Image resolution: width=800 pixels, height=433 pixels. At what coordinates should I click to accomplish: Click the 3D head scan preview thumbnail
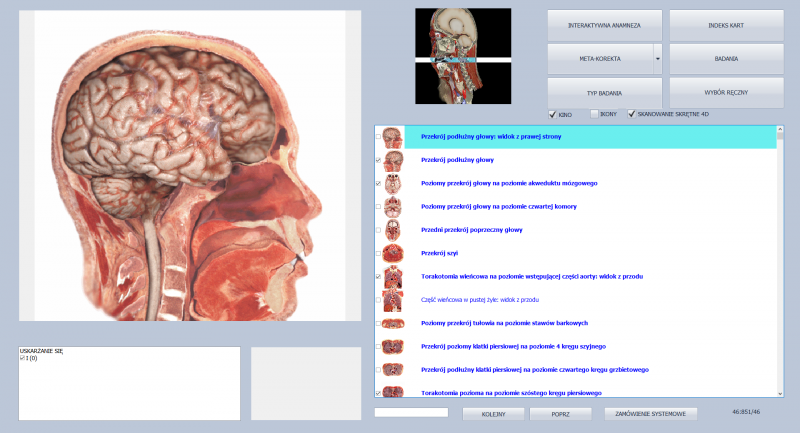[x=463, y=56]
